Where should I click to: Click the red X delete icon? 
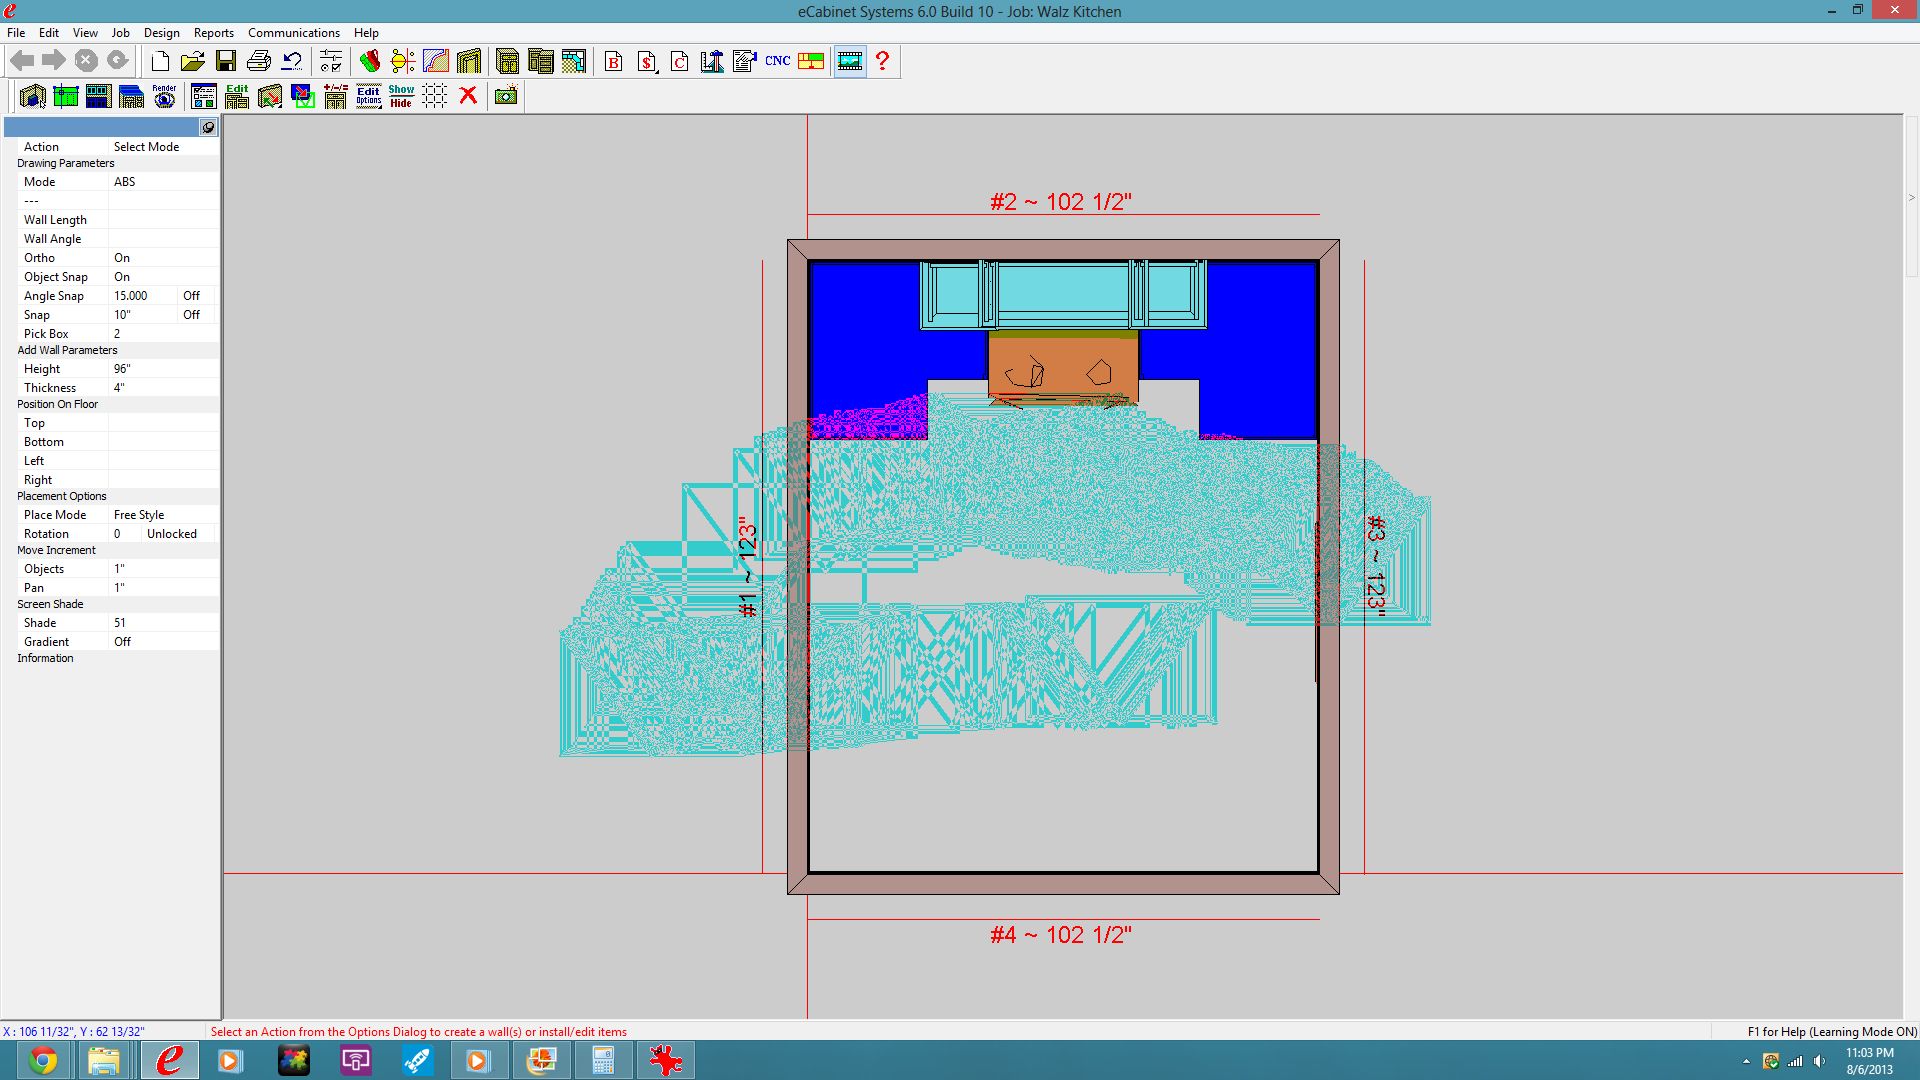tap(467, 96)
